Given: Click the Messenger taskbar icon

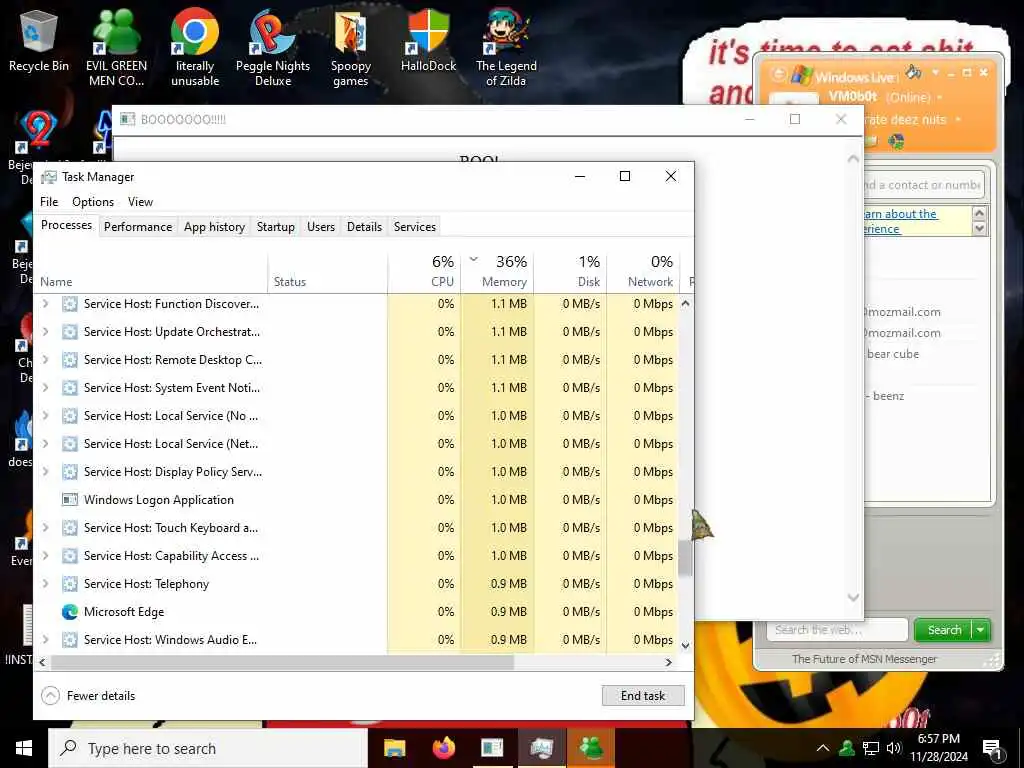Looking at the screenshot, I should point(591,748).
